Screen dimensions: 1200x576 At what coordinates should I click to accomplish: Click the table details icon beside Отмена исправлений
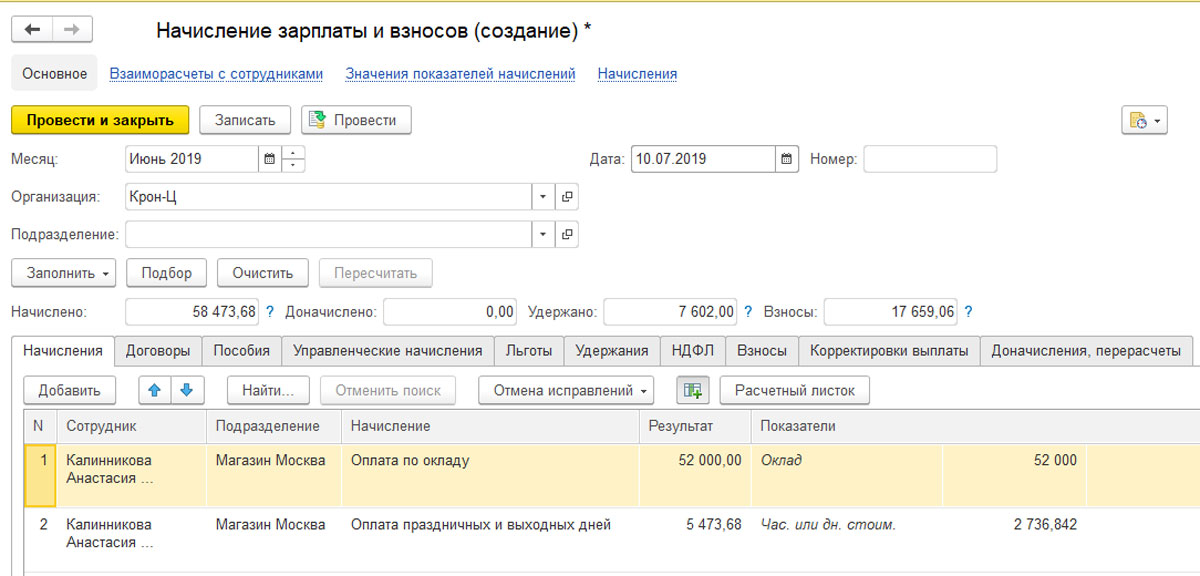click(x=693, y=390)
